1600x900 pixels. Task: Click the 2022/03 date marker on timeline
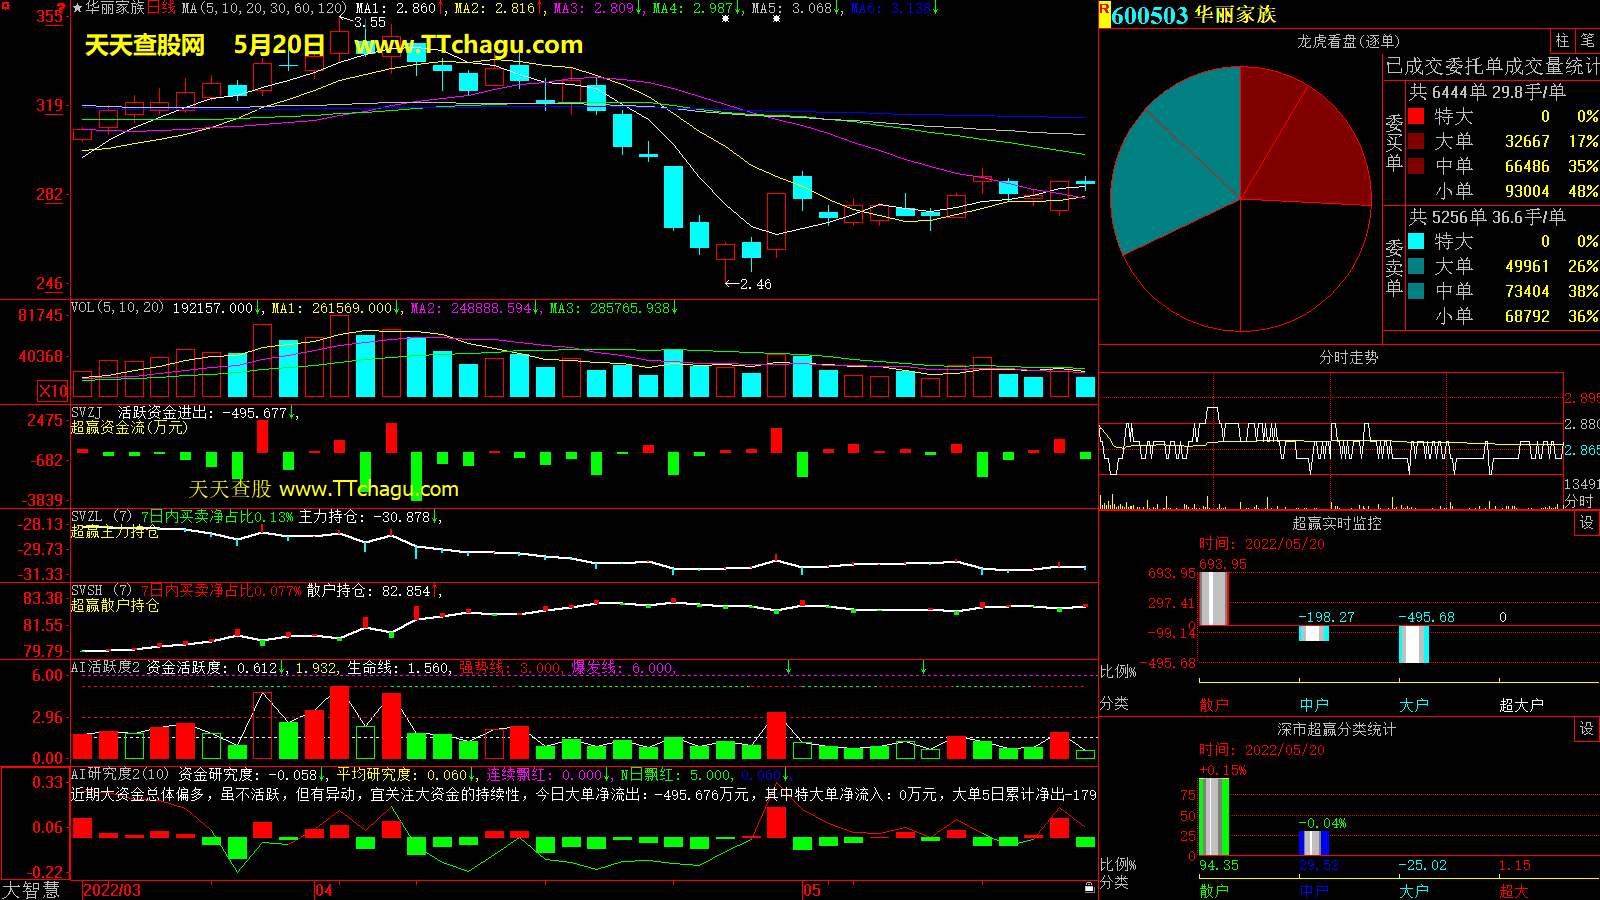click(111, 890)
